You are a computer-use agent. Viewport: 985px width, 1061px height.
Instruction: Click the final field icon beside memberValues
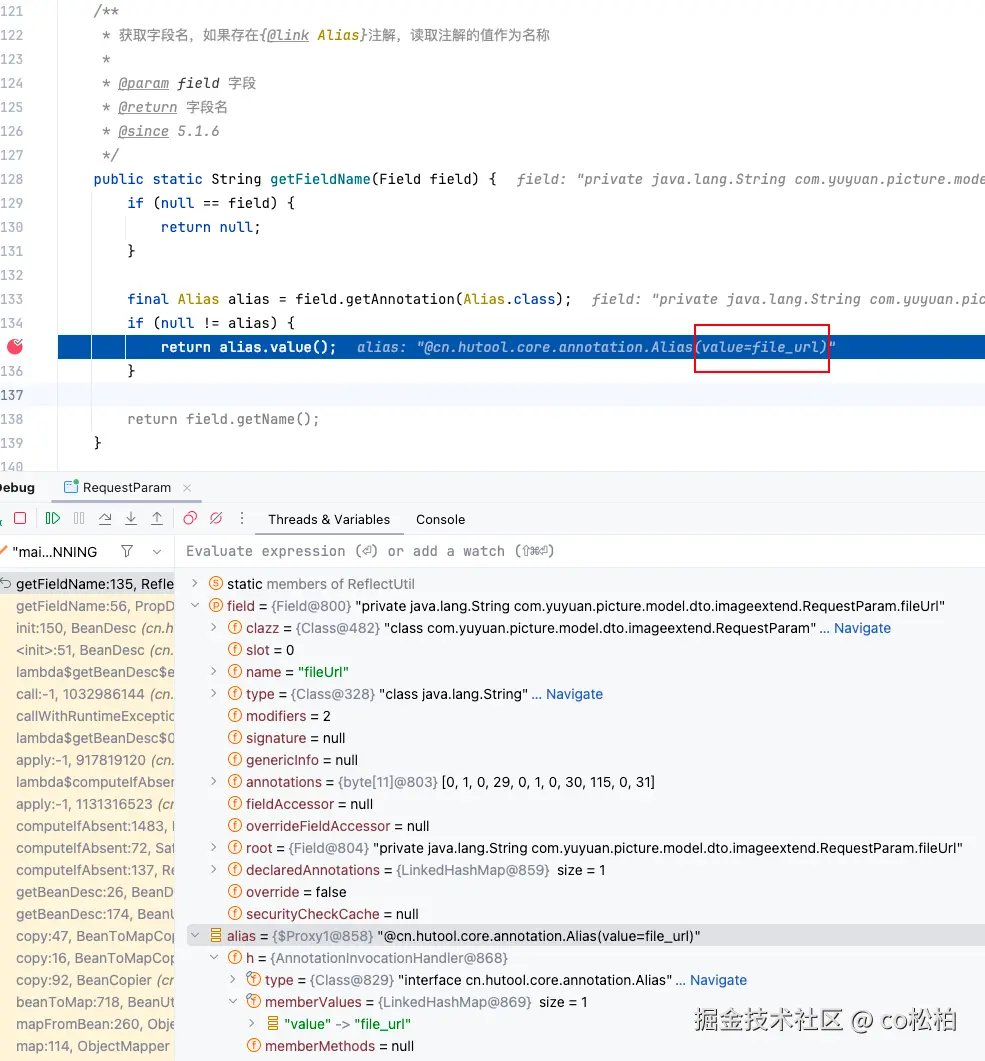254,1001
